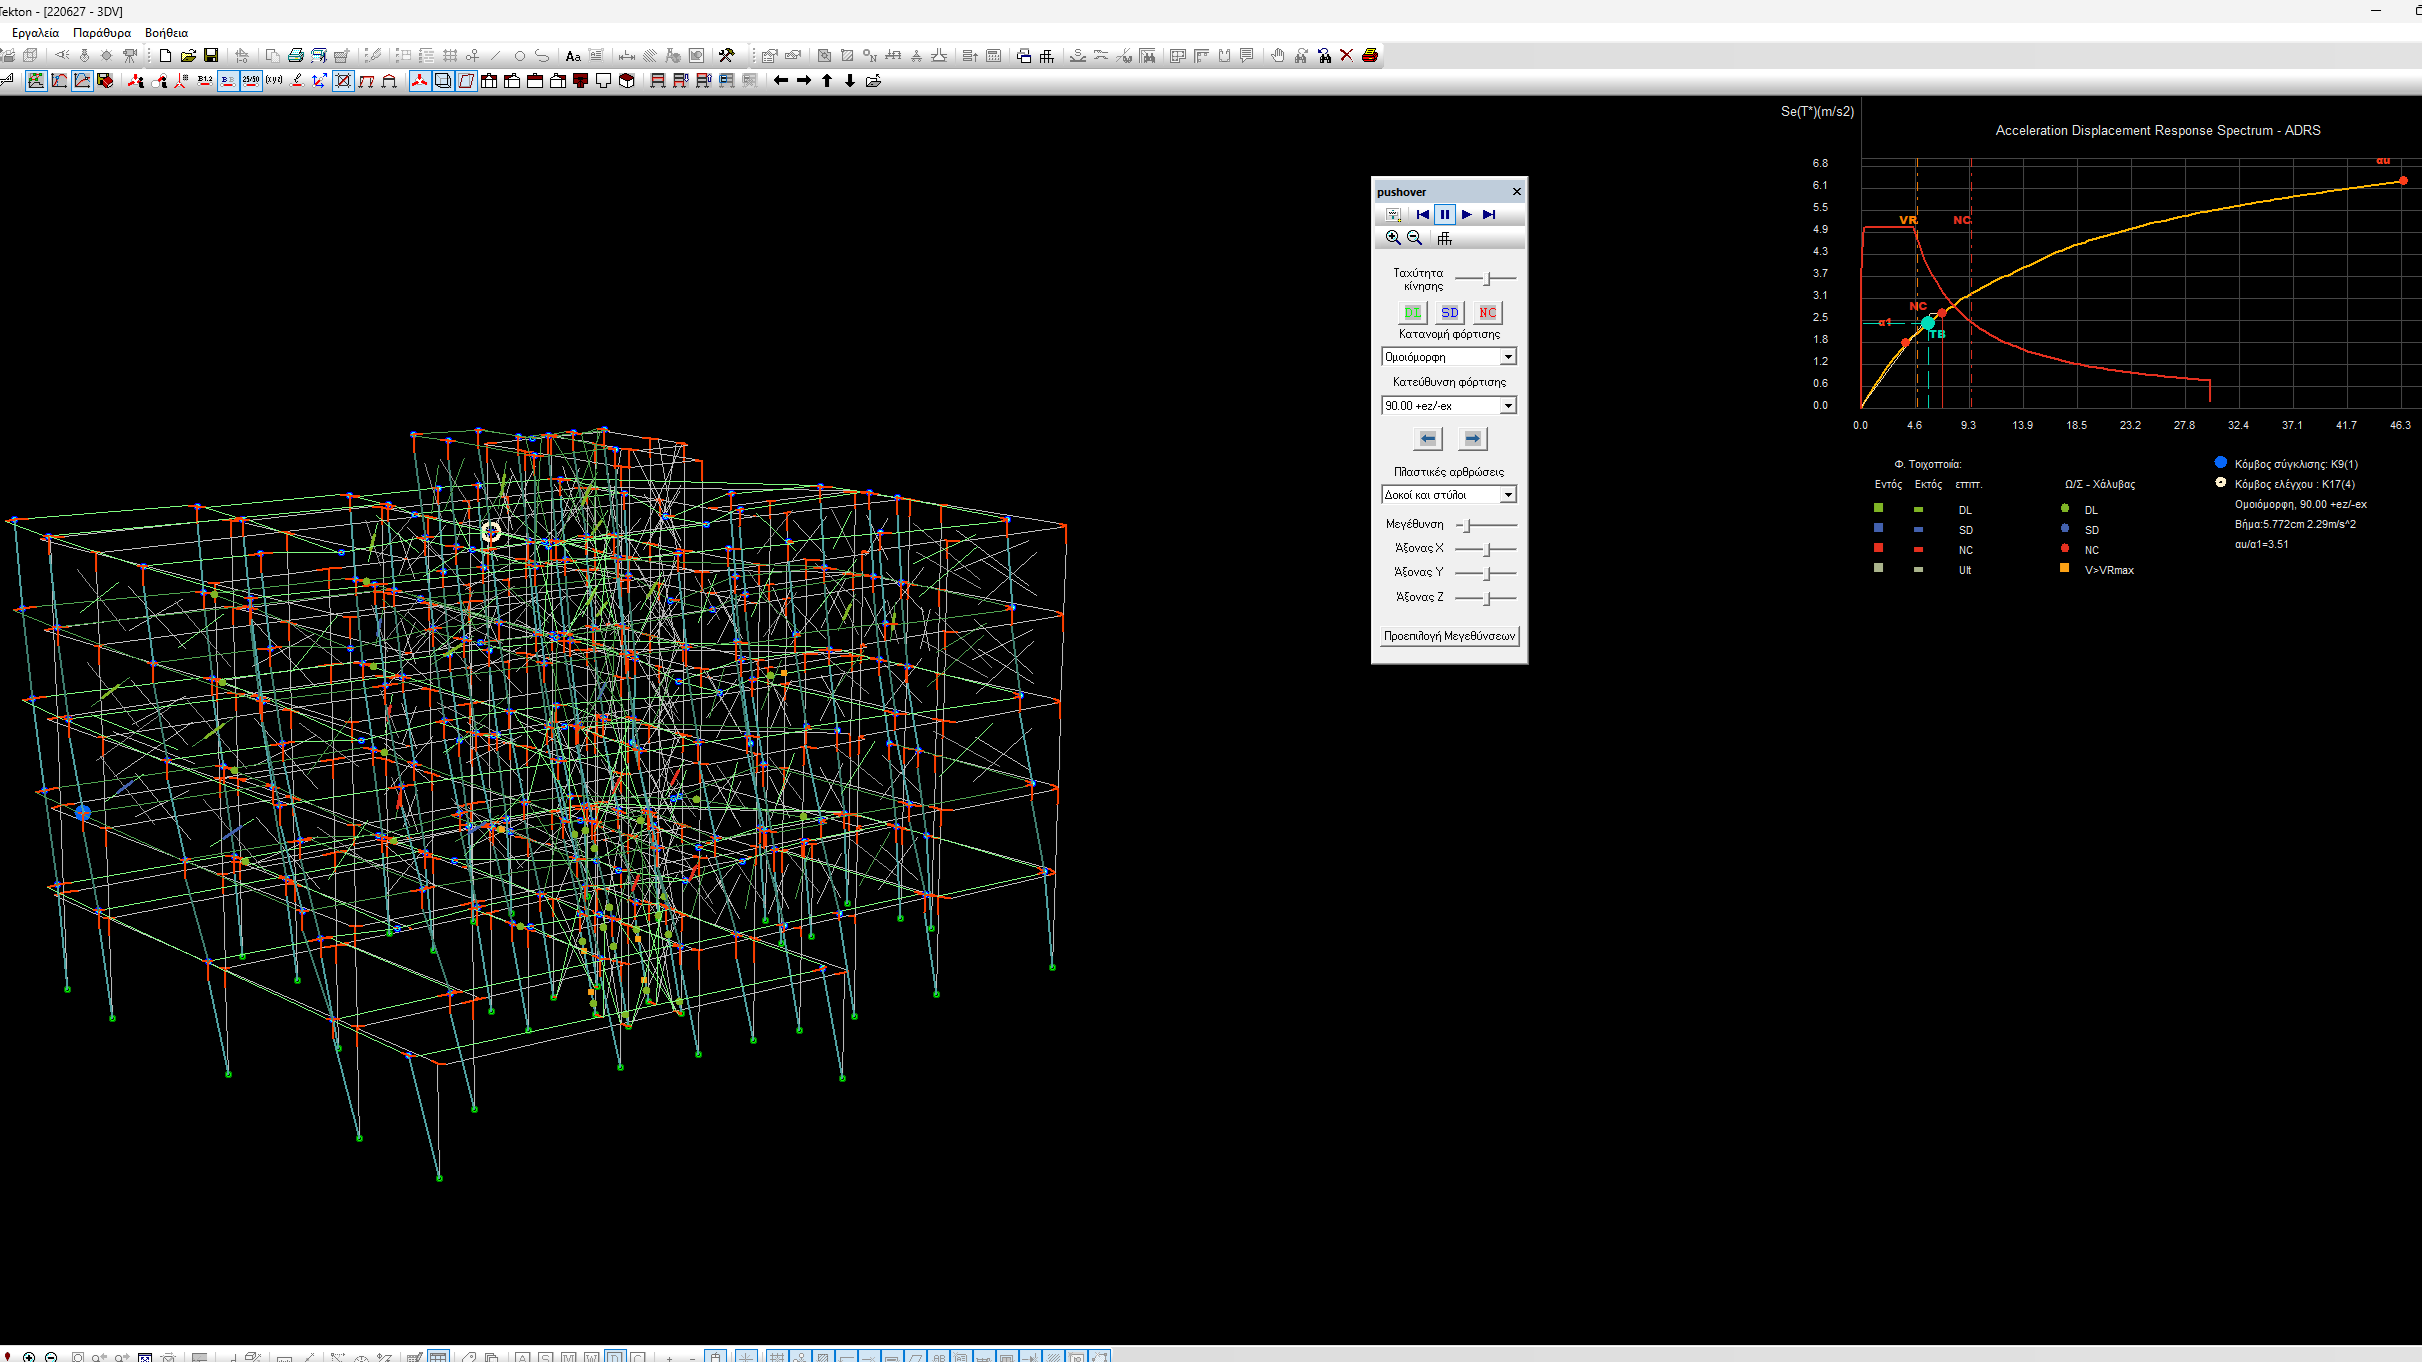Click the dark red T-section icon
Viewport: 2422px width, 1362px height.
(580, 81)
